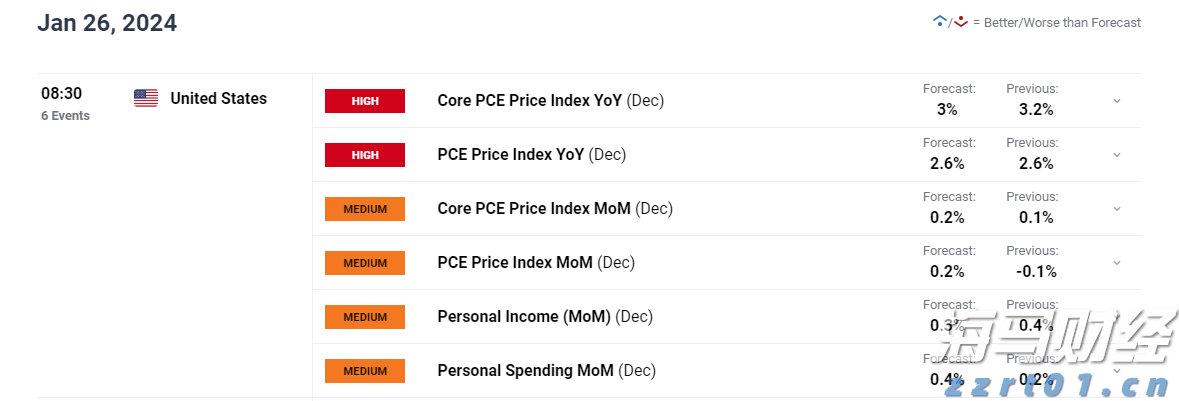Expand the PCE Price Index YoY details chevron
This screenshot has width=1179, height=401.
tap(1117, 155)
